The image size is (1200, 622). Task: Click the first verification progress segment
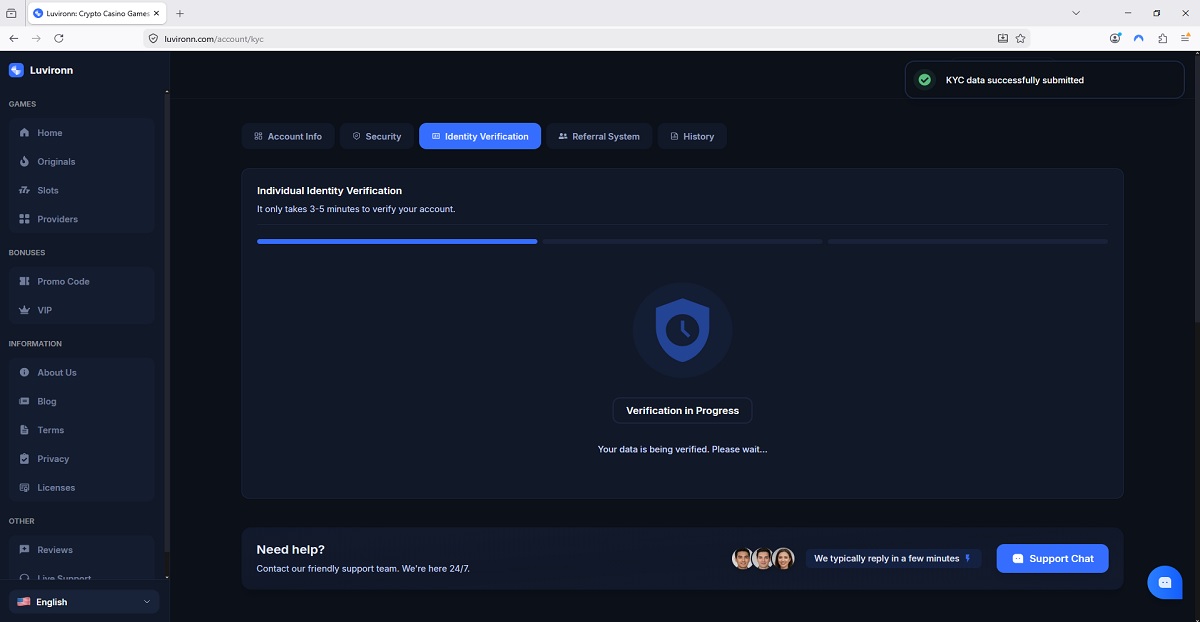tap(397, 241)
